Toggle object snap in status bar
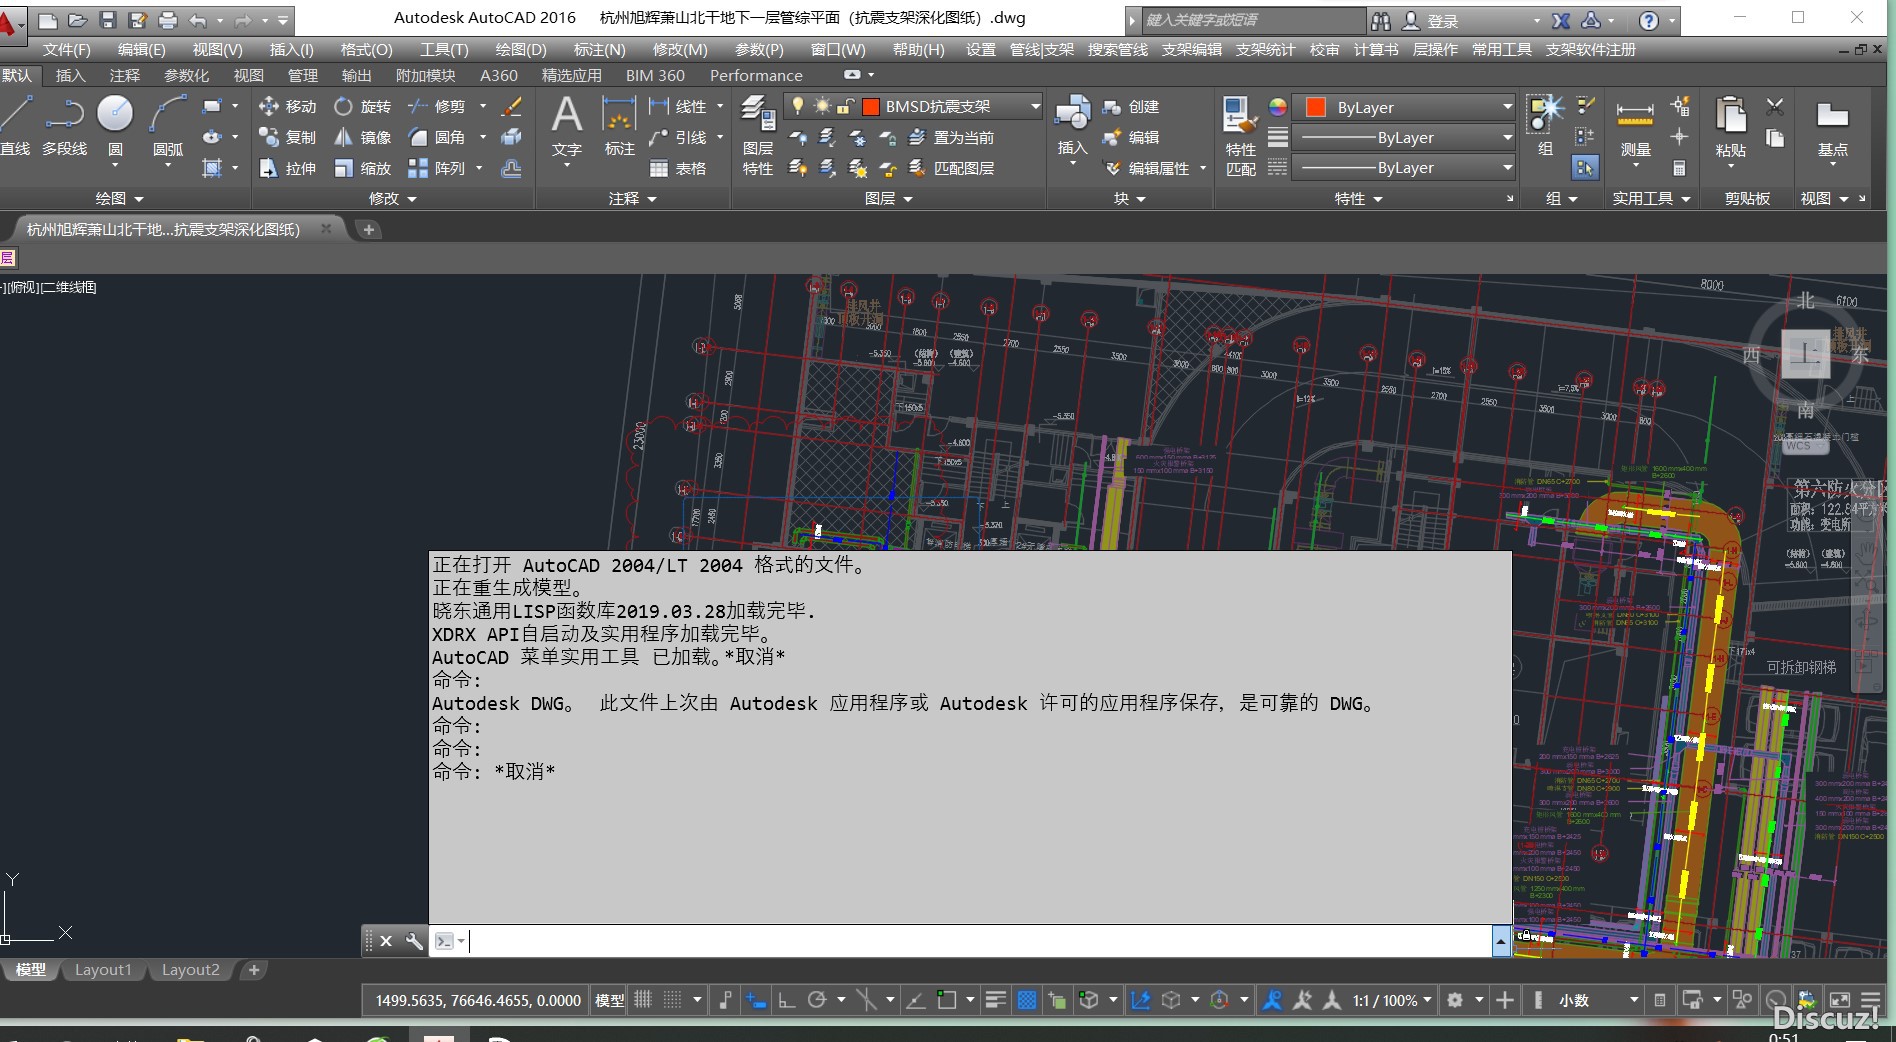Image resolution: width=1896 pixels, height=1042 pixels. 946,999
